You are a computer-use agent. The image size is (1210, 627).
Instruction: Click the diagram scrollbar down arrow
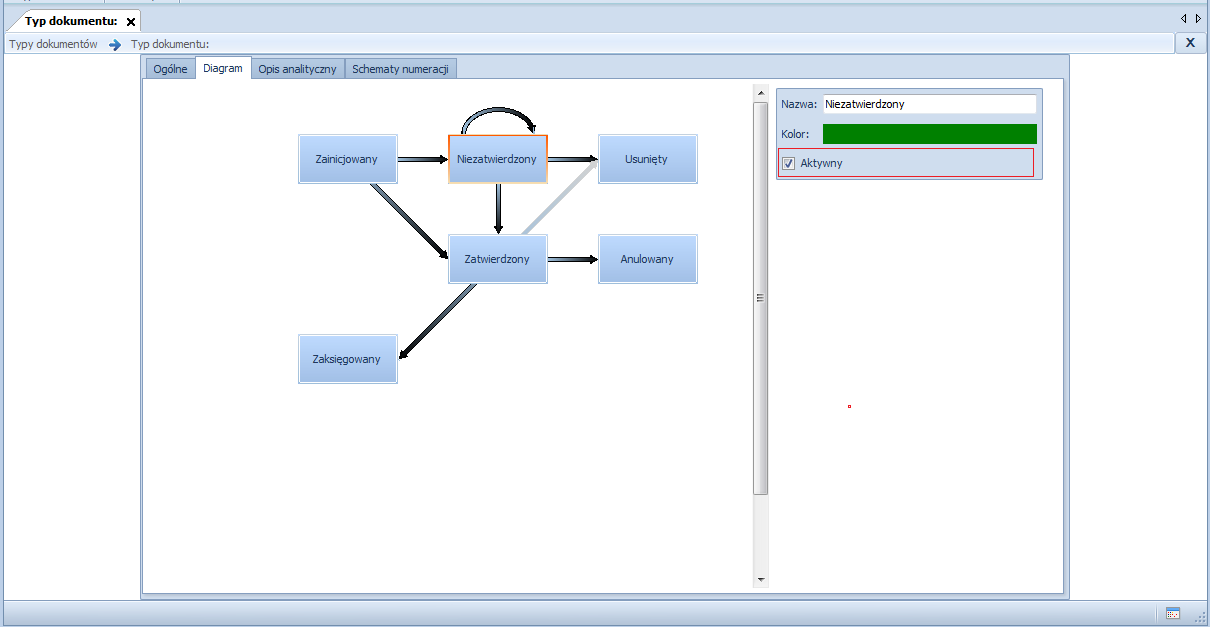[761, 579]
